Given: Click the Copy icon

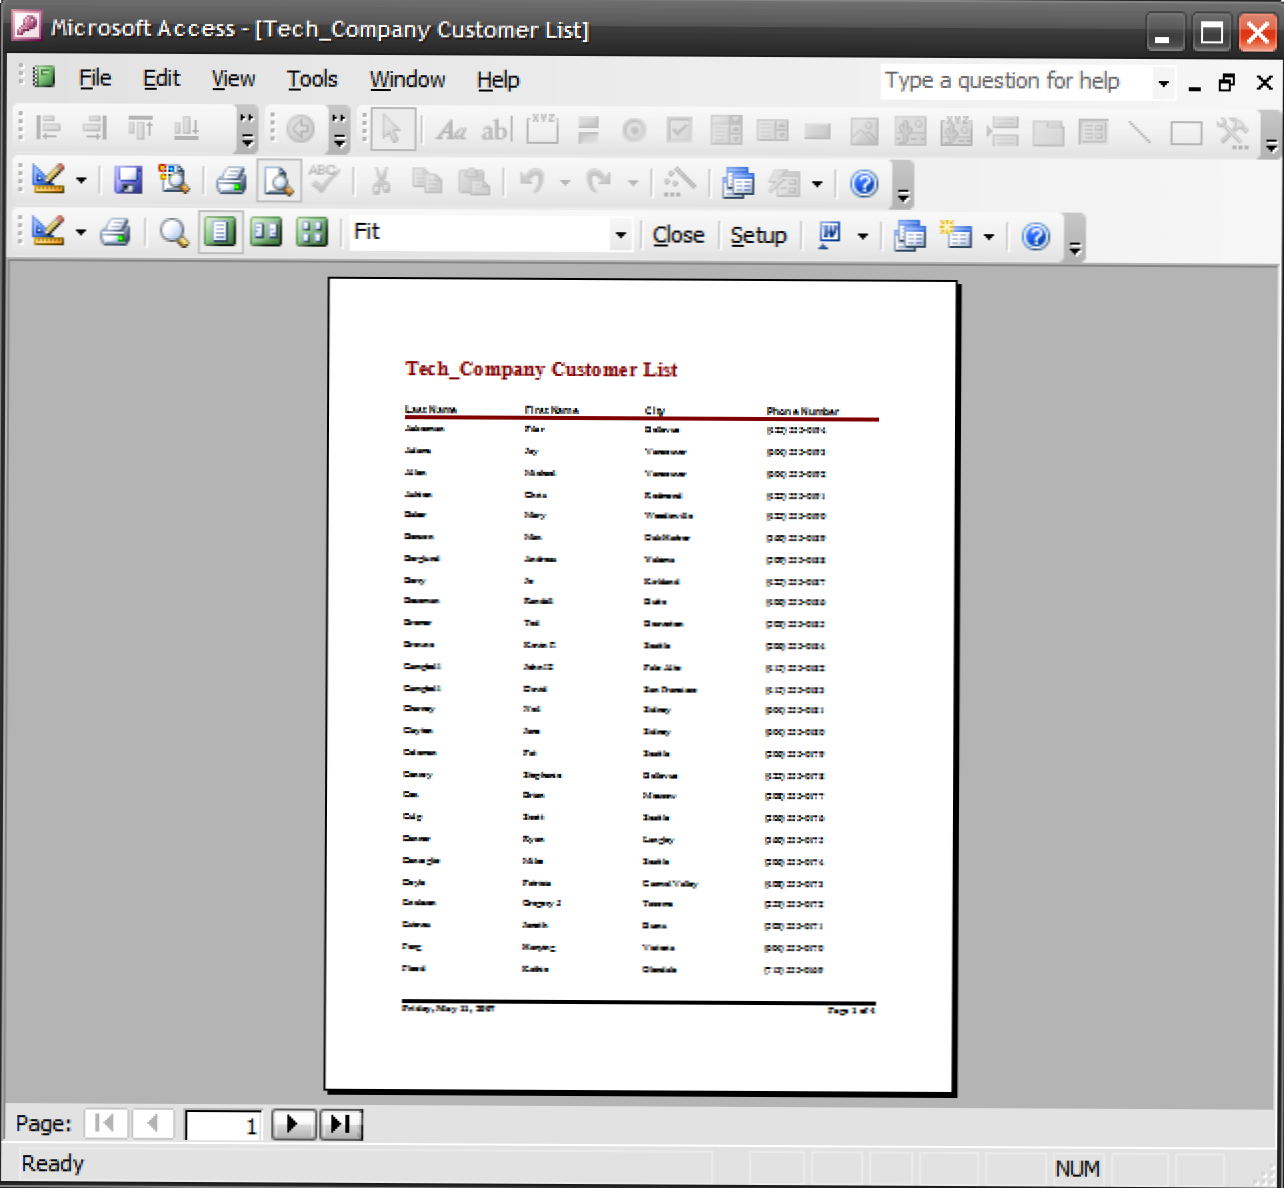Looking at the screenshot, I should point(427,181).
